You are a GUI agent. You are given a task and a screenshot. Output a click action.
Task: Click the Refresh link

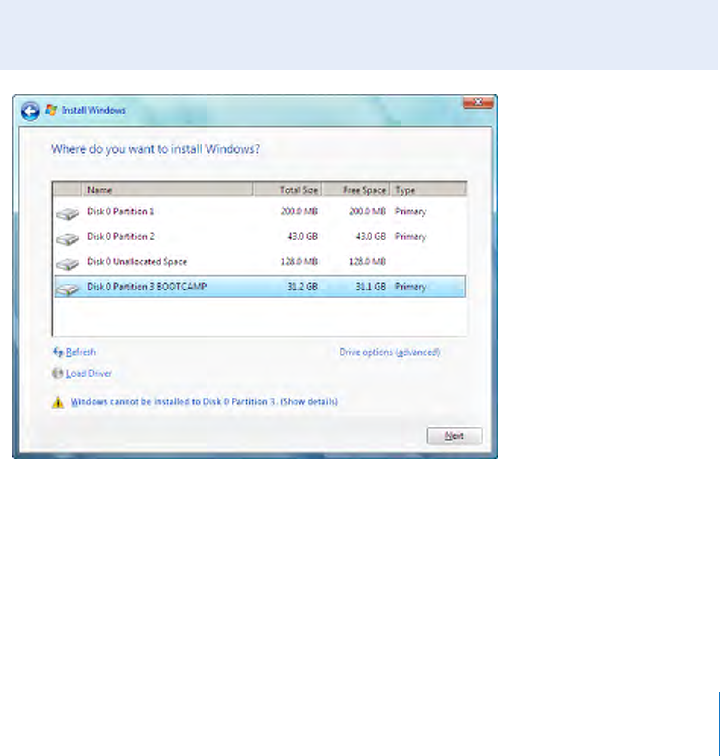pyautogui.click(x=81, y=352)
